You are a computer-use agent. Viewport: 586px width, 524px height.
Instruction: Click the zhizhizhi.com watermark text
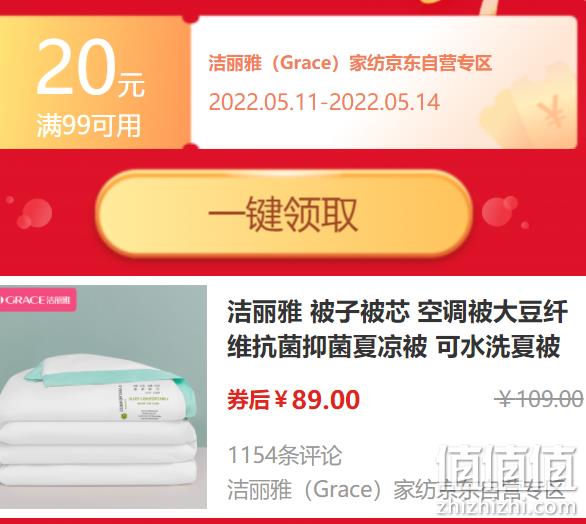pos(506,508)
